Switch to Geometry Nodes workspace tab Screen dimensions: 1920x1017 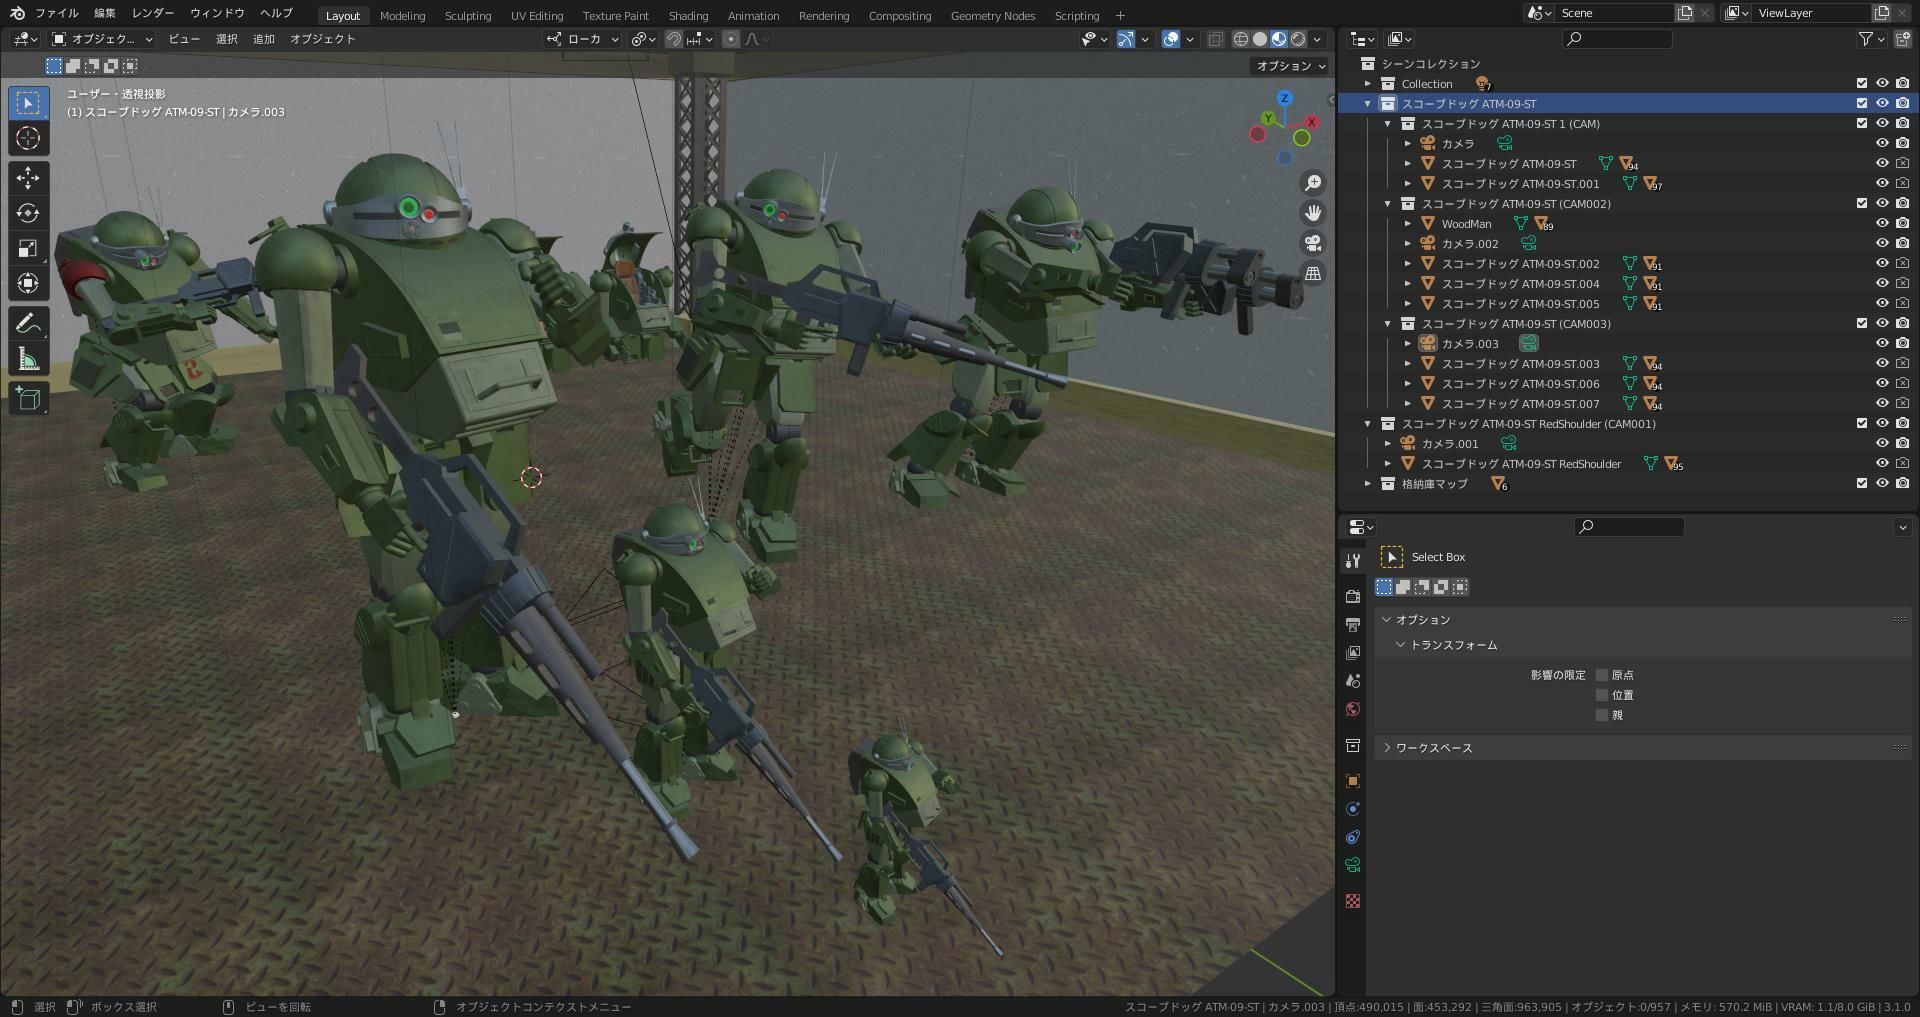coord(993,16)
